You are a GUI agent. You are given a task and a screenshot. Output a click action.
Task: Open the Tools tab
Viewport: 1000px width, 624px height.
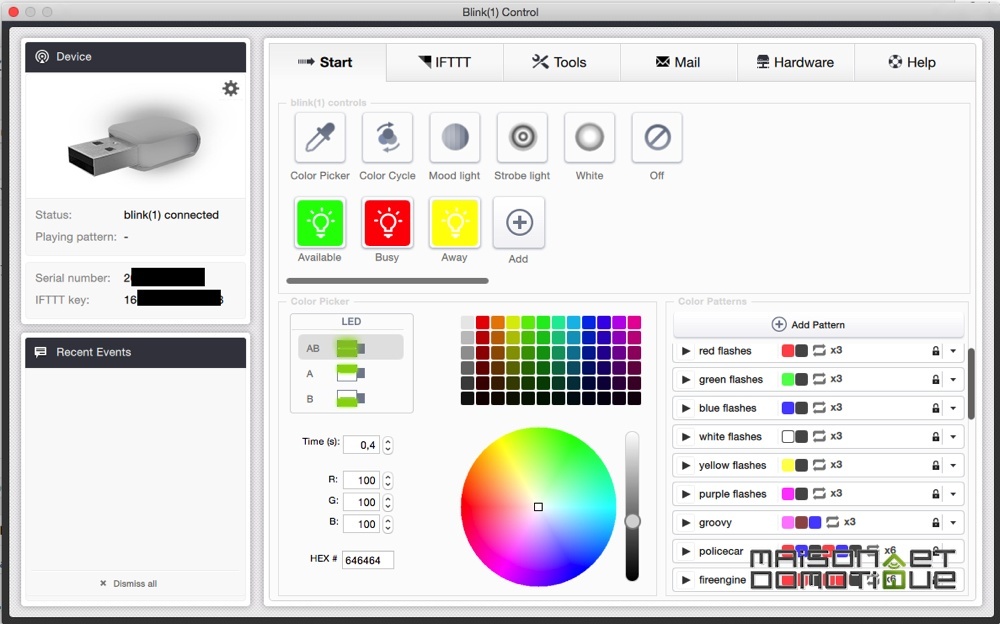click(x=561, y=63)
